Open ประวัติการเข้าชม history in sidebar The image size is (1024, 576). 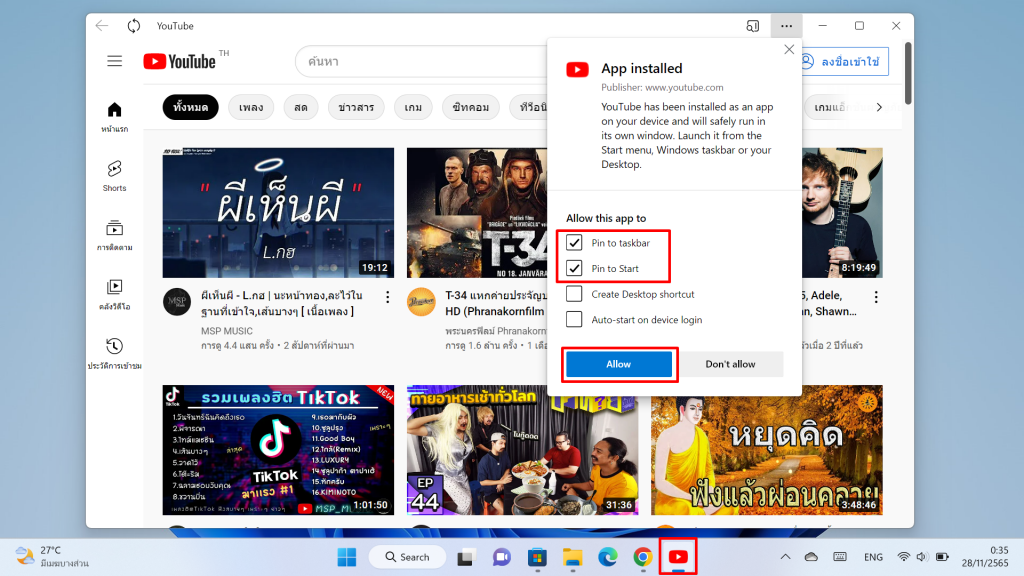(114, 353)
